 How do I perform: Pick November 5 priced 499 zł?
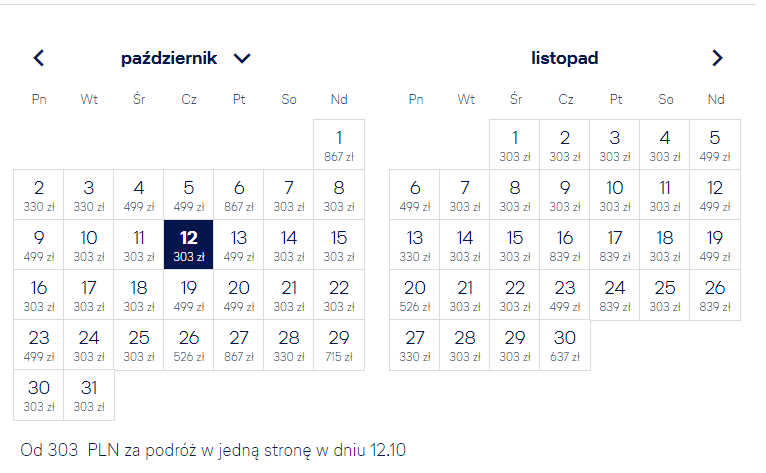pyautogui.click(x=715, y=145)
